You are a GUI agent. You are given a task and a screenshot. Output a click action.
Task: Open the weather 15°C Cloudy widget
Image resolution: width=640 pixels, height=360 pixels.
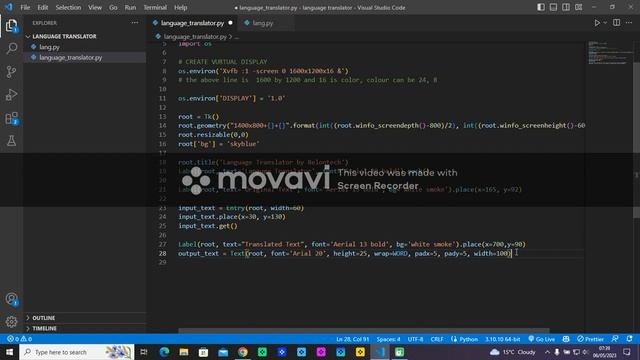513,352
